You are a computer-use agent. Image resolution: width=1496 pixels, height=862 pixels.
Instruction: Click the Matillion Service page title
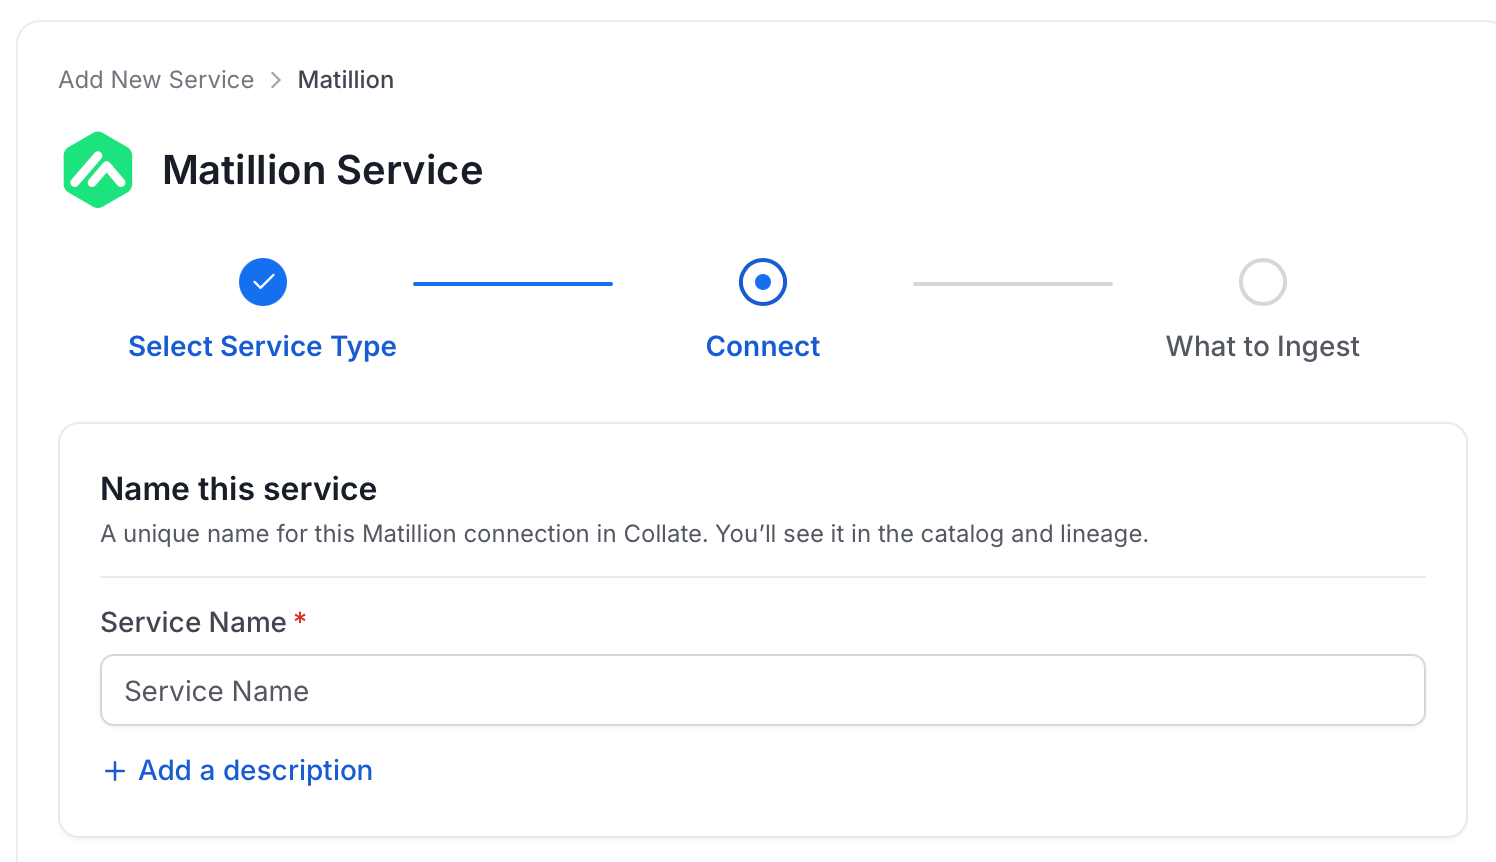(x=323, y=170)
